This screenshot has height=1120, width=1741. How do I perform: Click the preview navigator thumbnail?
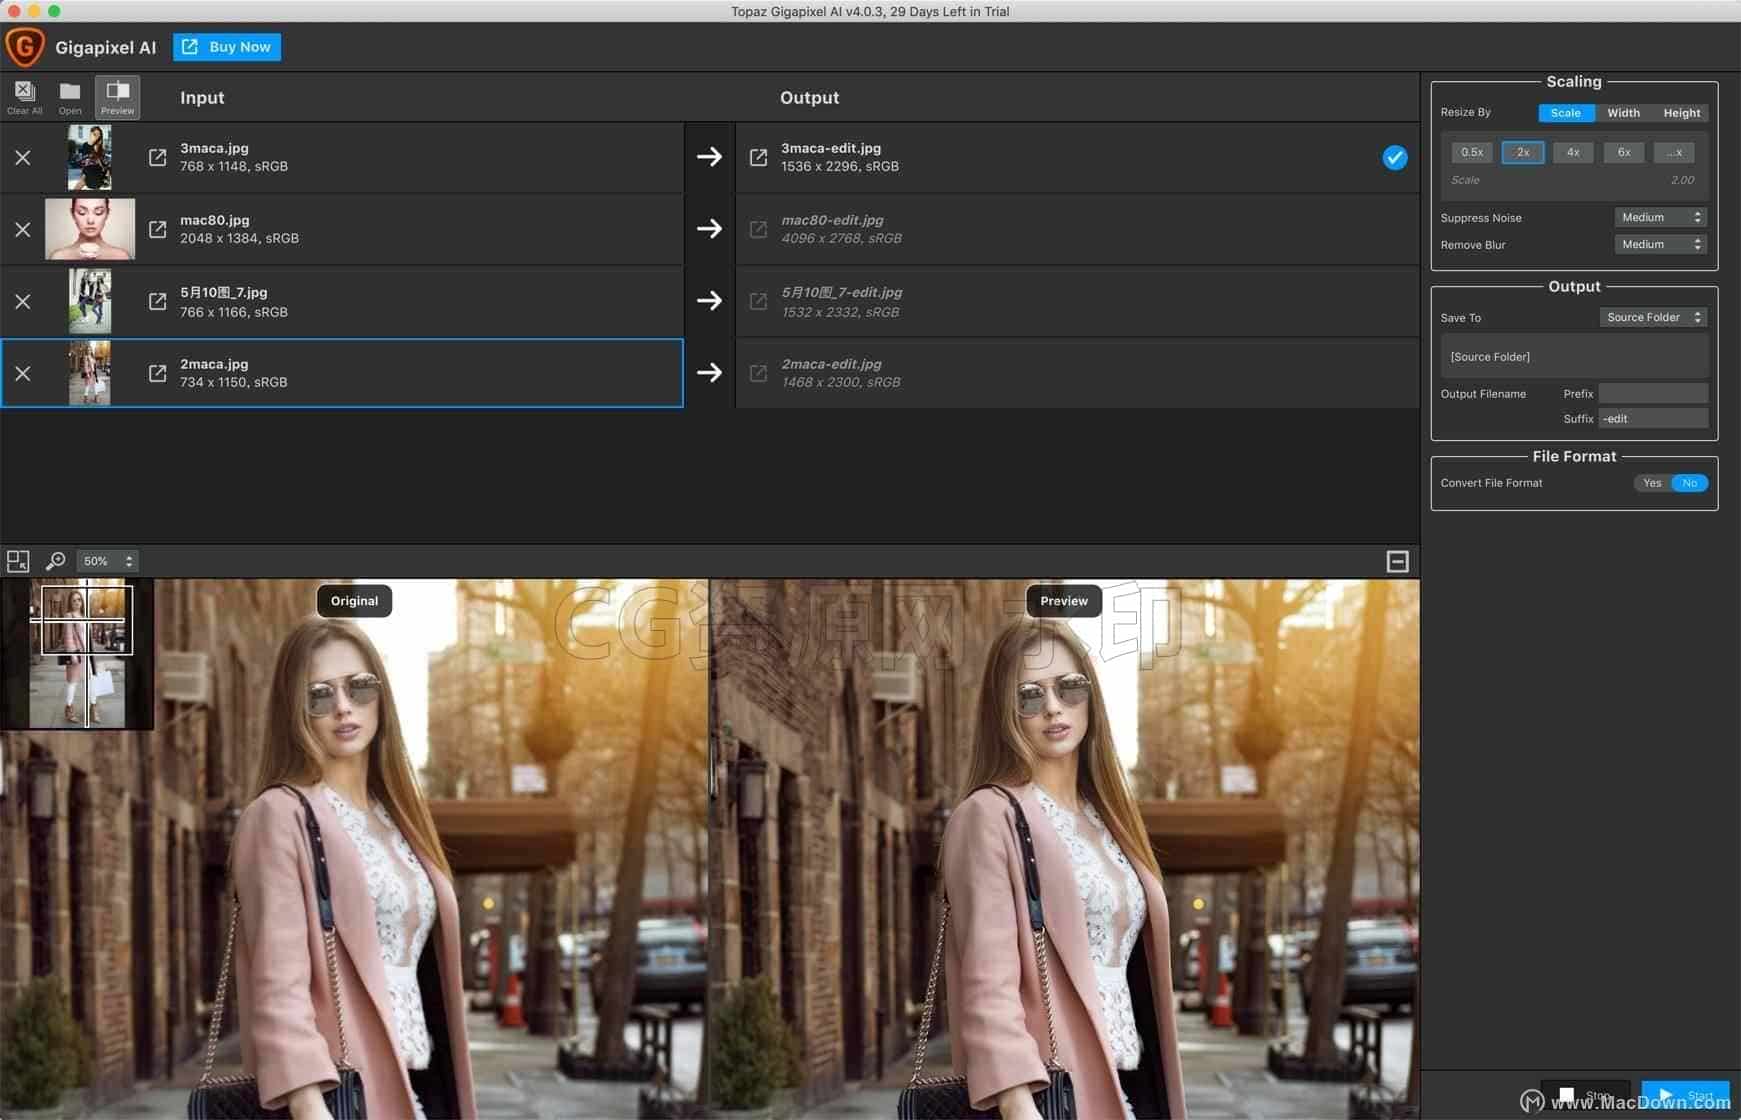[77, 654]
